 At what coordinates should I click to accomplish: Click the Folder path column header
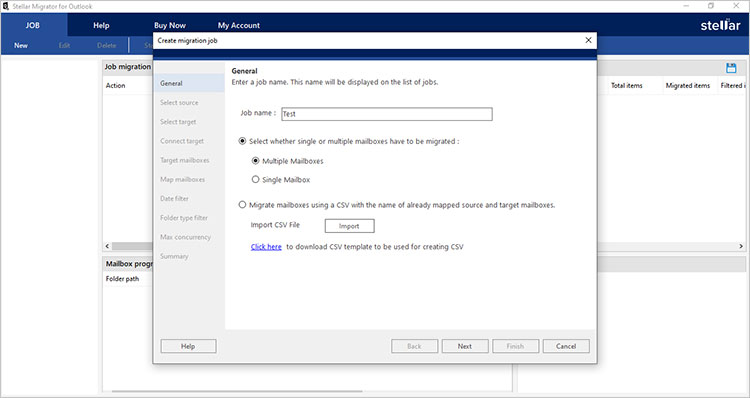pyautogui.click(x=122, y=279)
